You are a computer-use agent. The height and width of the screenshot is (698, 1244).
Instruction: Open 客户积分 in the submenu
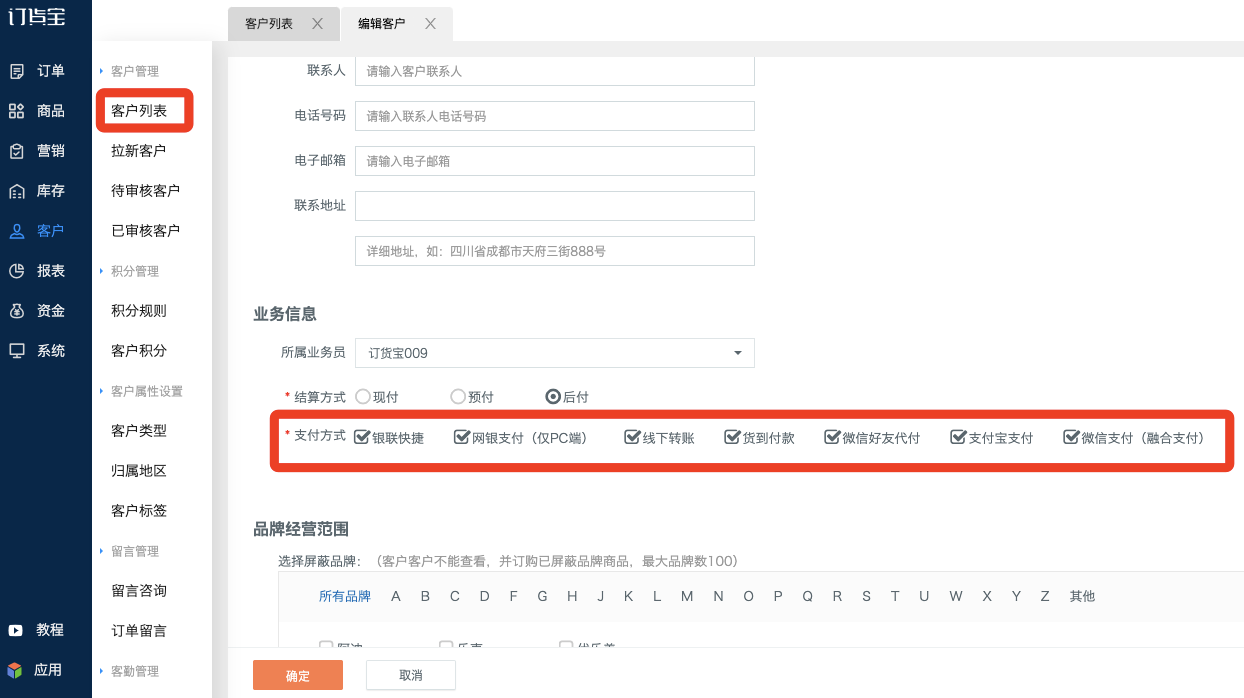[139, 351]
